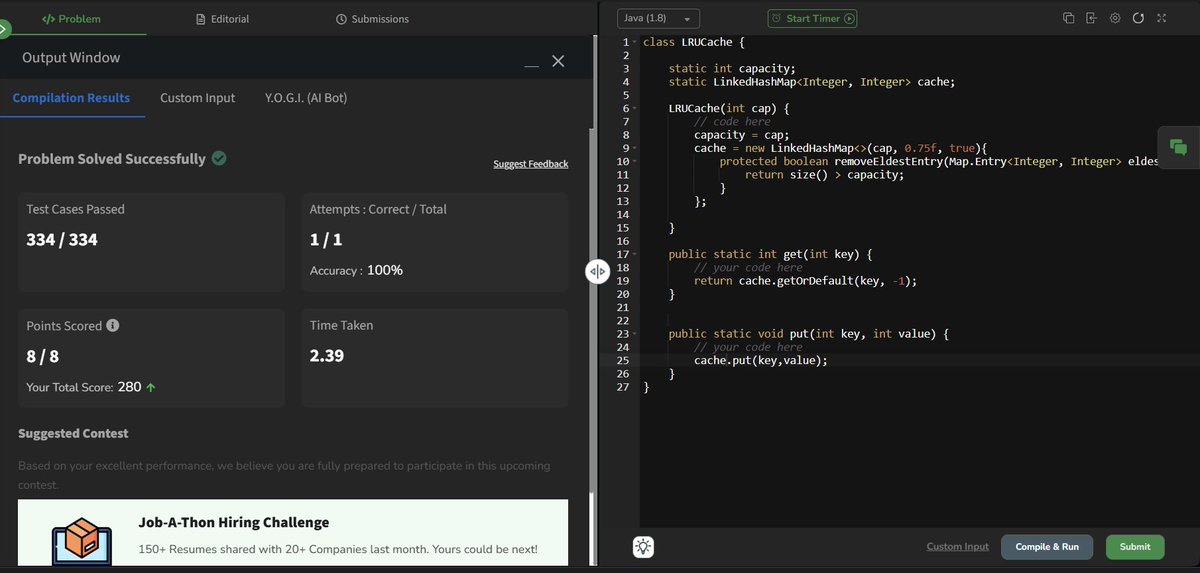
Task: Click line number 19 in the gutter
Action: 624,280
